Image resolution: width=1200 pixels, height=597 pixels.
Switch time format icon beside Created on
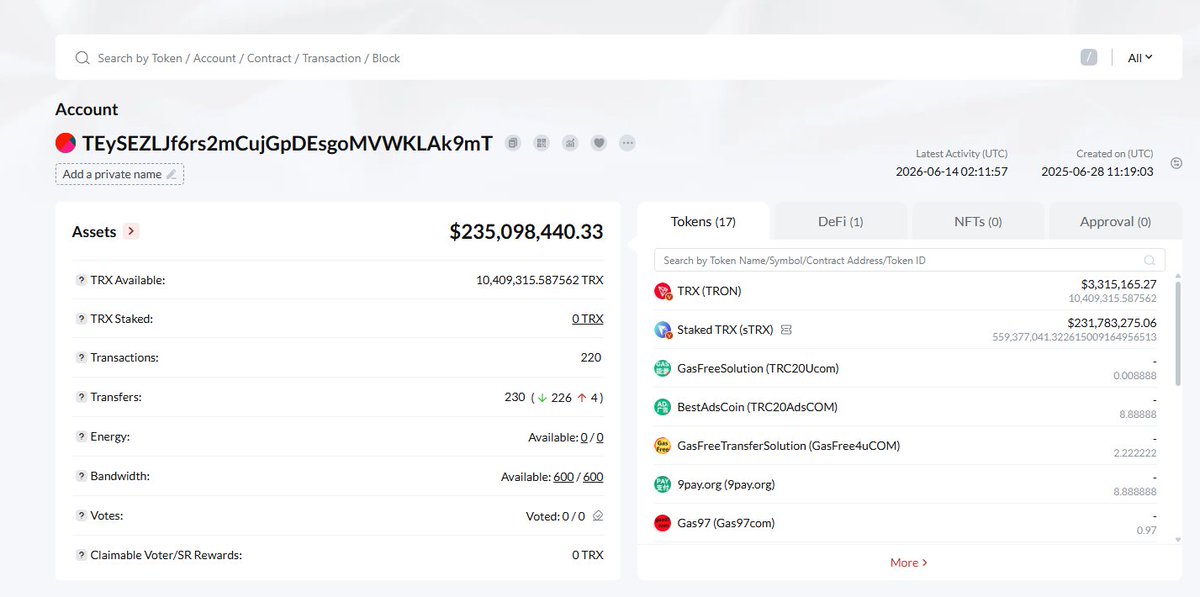1176,163
